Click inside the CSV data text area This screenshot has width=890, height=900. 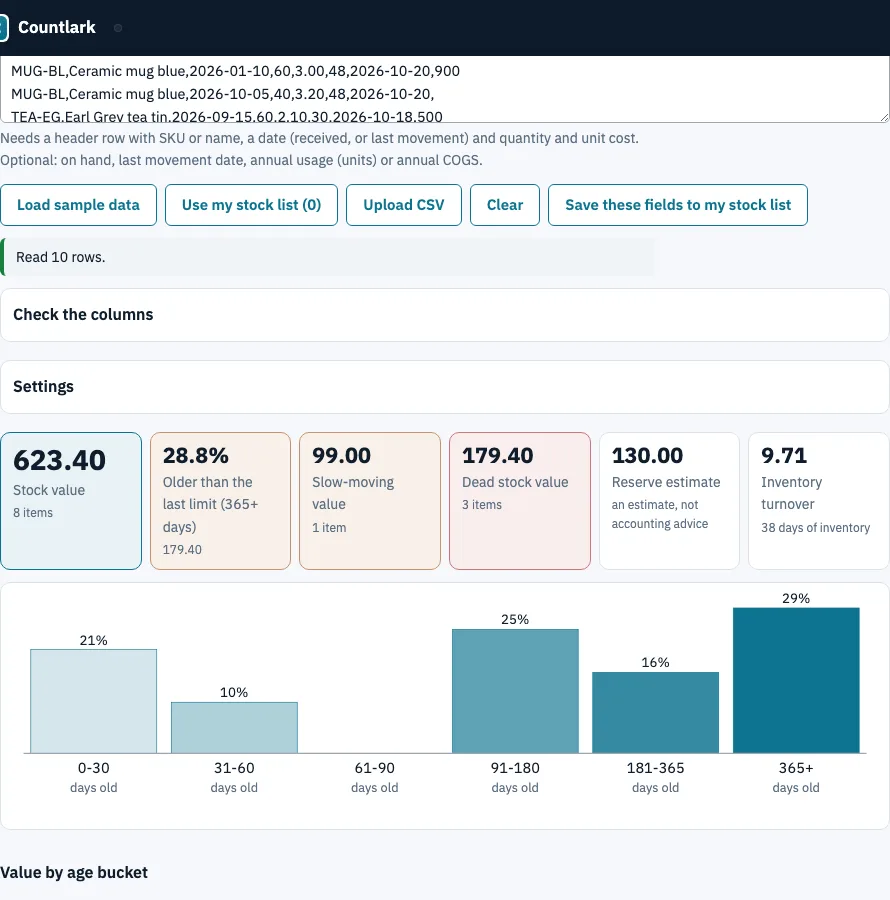pos(445,89)
